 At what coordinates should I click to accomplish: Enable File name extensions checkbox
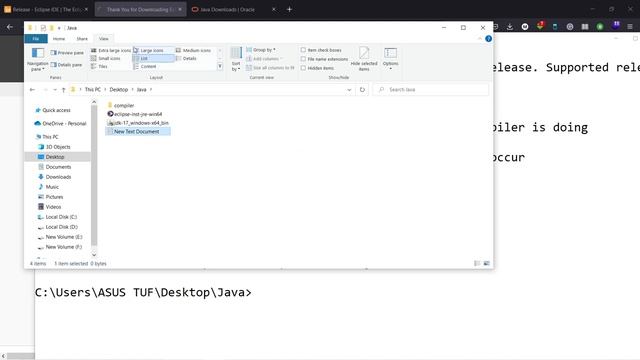point(324,59)
